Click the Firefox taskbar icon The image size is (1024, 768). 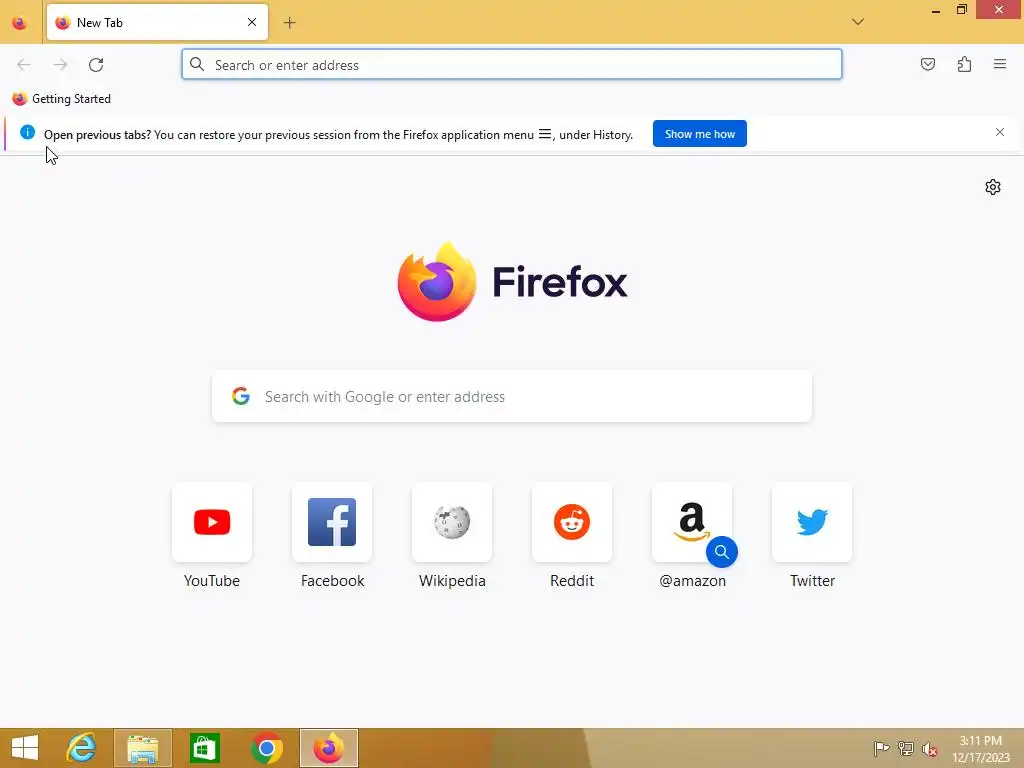tap(328, 748)
